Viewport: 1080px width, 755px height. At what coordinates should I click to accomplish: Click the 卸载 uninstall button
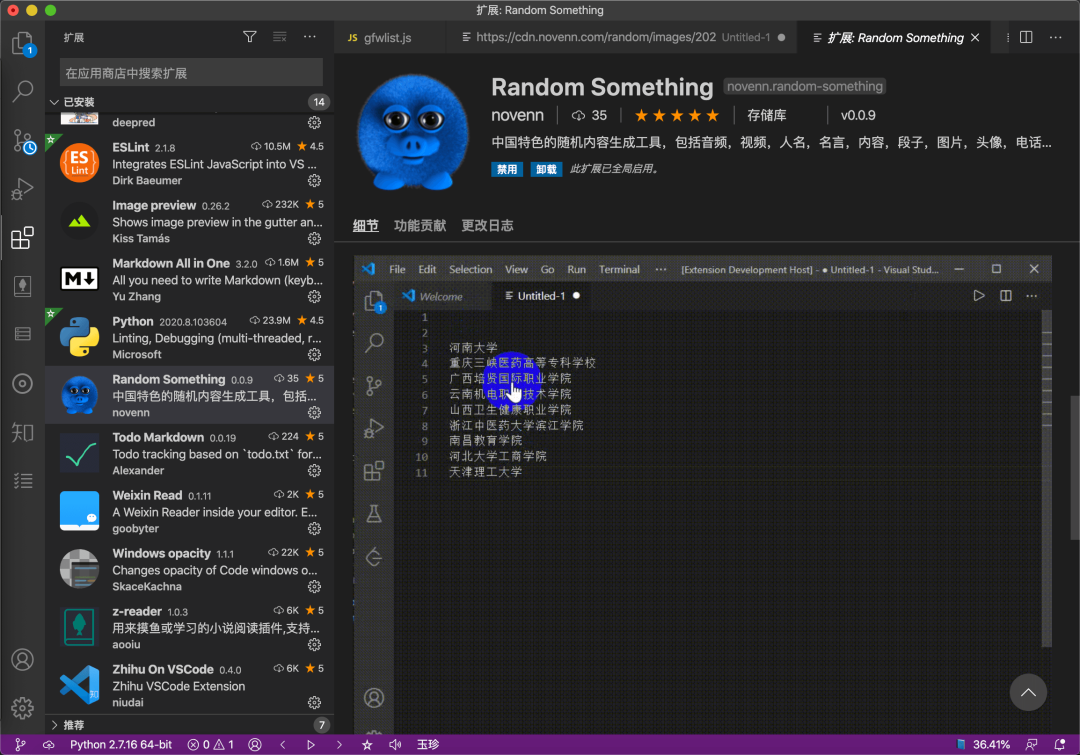click(x=544, y=169)
